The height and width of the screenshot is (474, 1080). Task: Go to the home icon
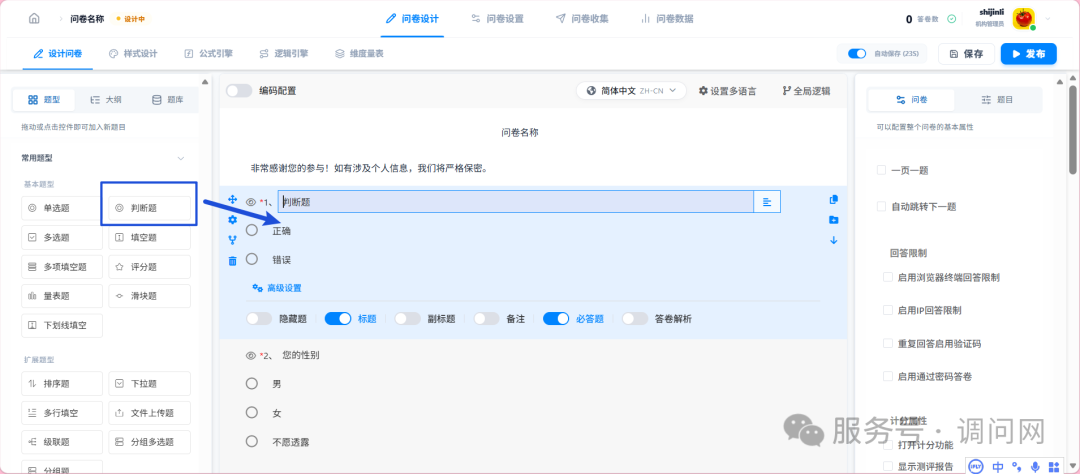(34, 19)
